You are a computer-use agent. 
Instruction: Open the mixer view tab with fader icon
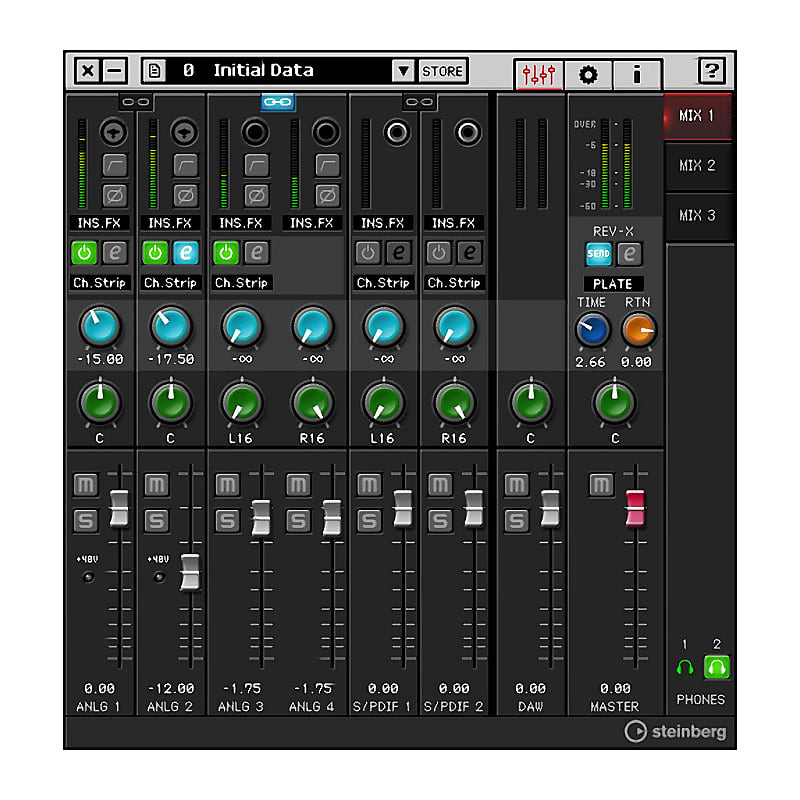pos(539,74)
